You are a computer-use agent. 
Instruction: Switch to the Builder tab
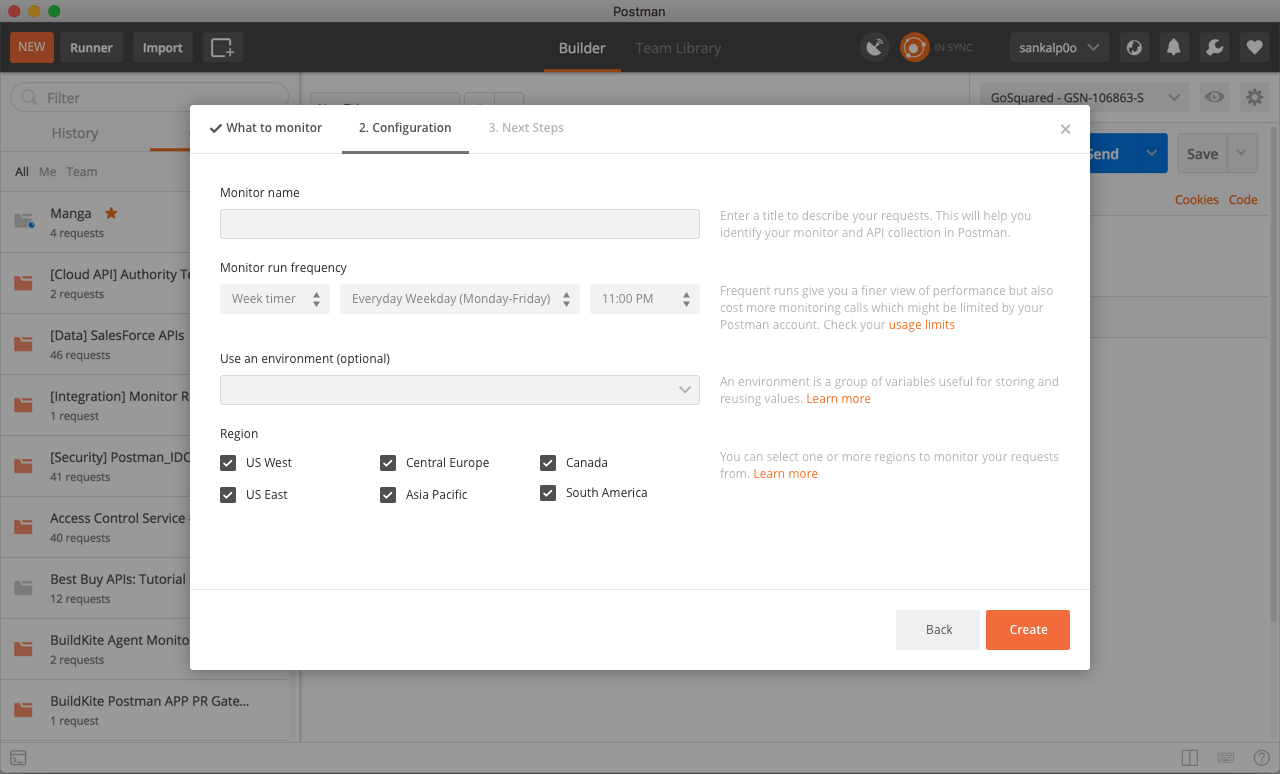tap(582, 48)
